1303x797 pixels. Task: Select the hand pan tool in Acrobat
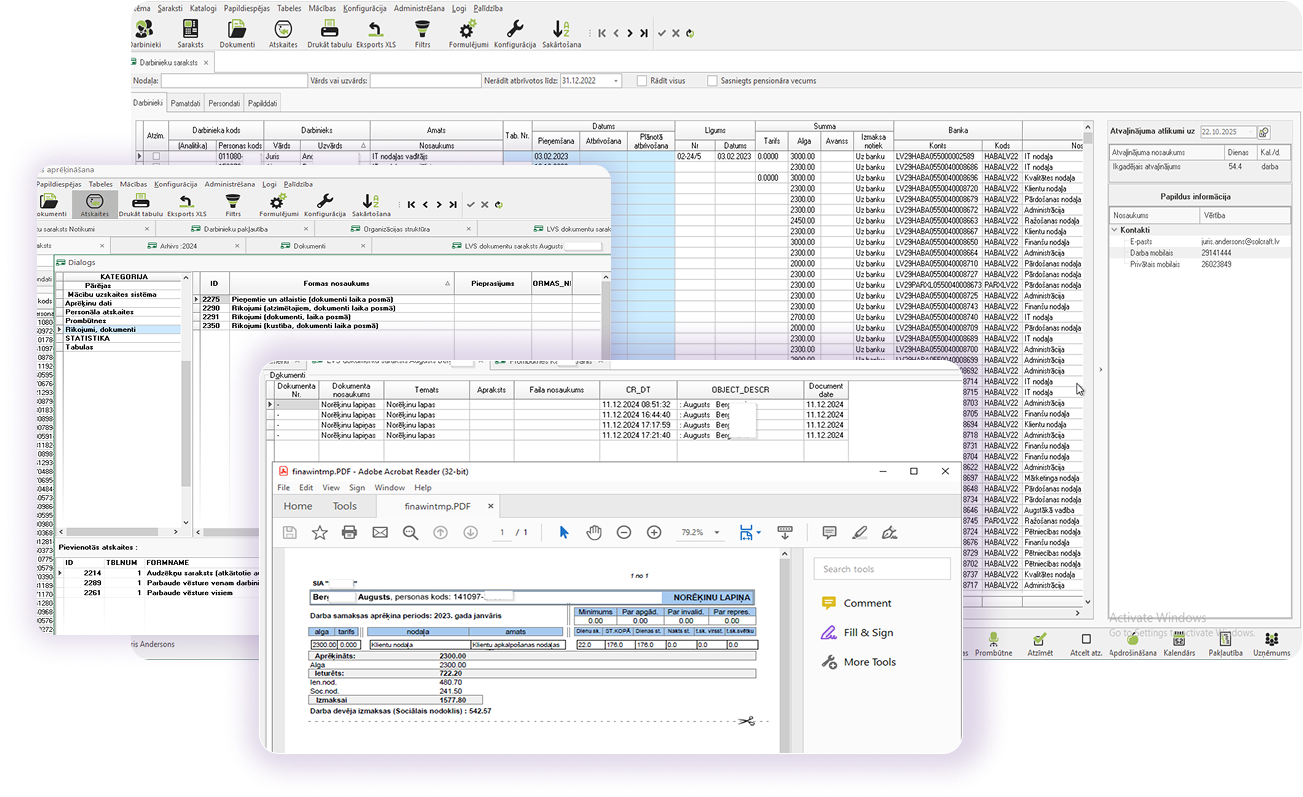coord(594,532)
